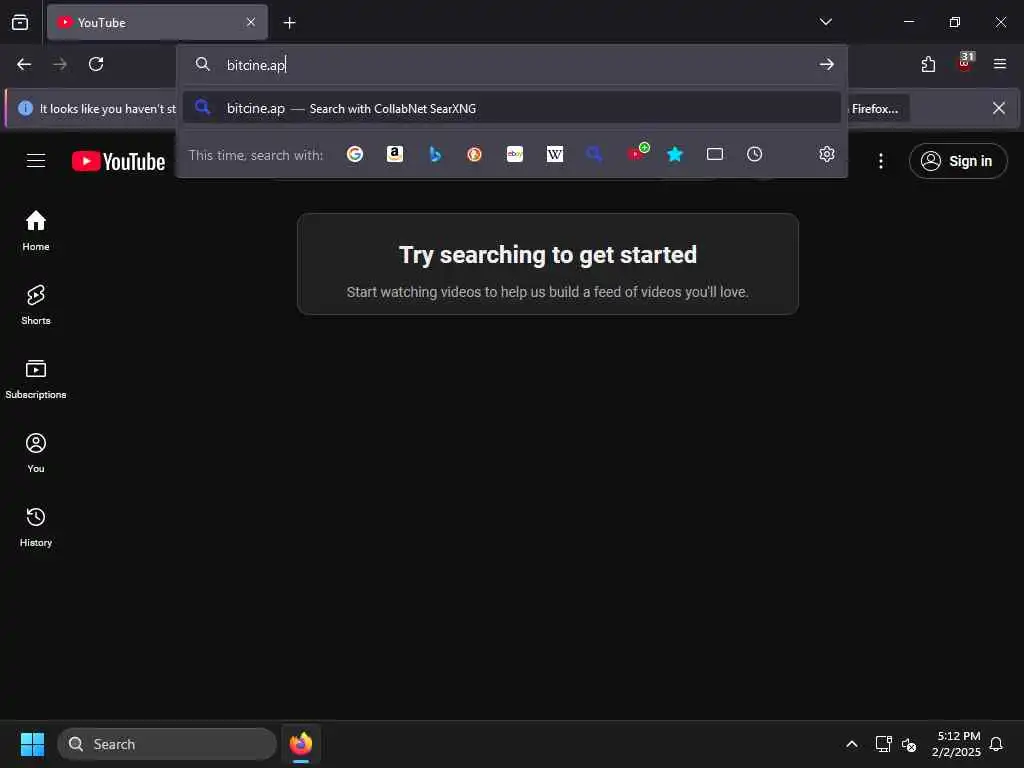This screenshot has width=1024, height=768.
Task: Search this time with Bing
Action: pyautogui.click(x=435, y=154)
